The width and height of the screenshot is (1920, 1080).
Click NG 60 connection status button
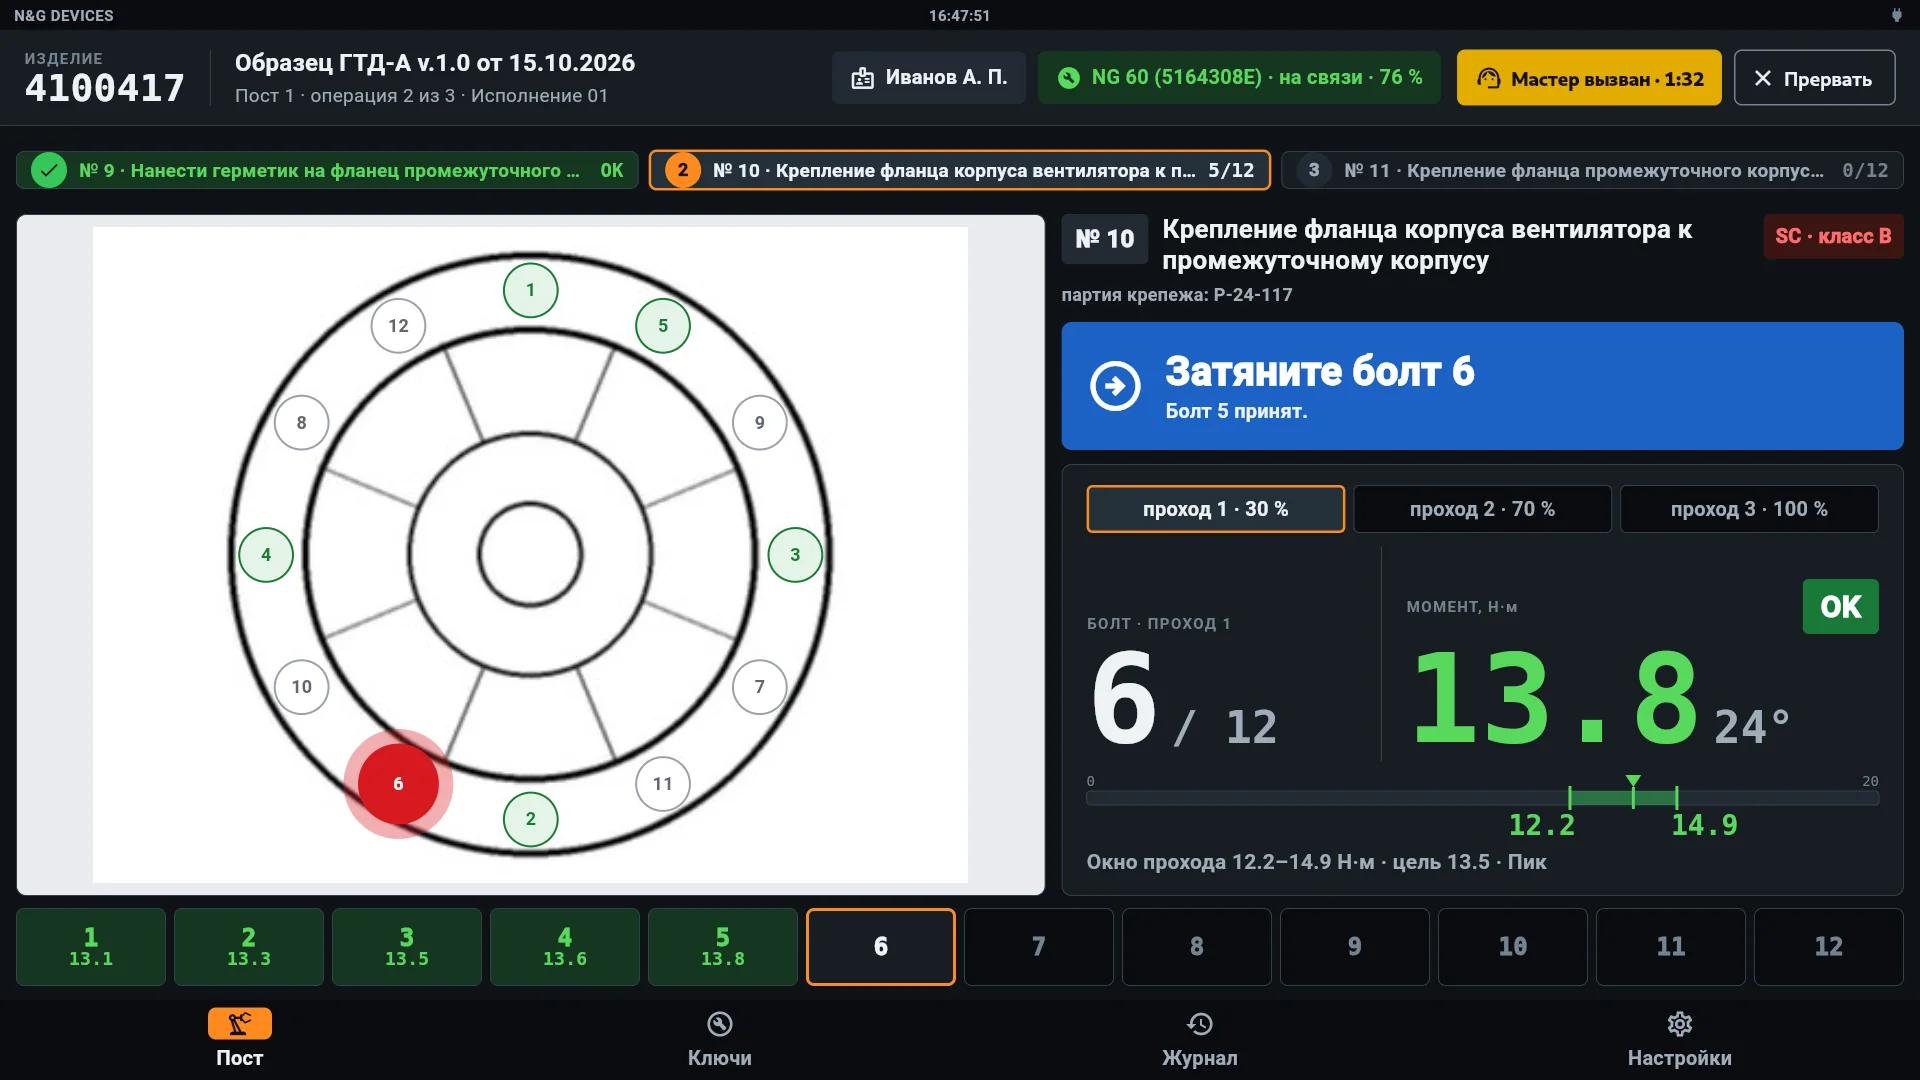pyautogui.click(x=1239, y=78)
